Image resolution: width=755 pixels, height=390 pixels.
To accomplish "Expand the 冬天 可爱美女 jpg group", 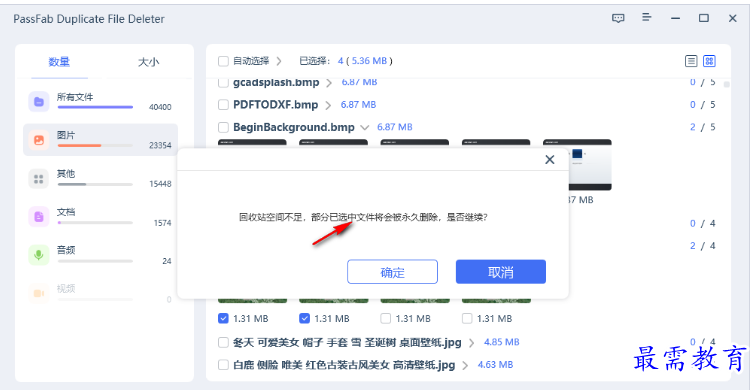I will pos(471,343).
